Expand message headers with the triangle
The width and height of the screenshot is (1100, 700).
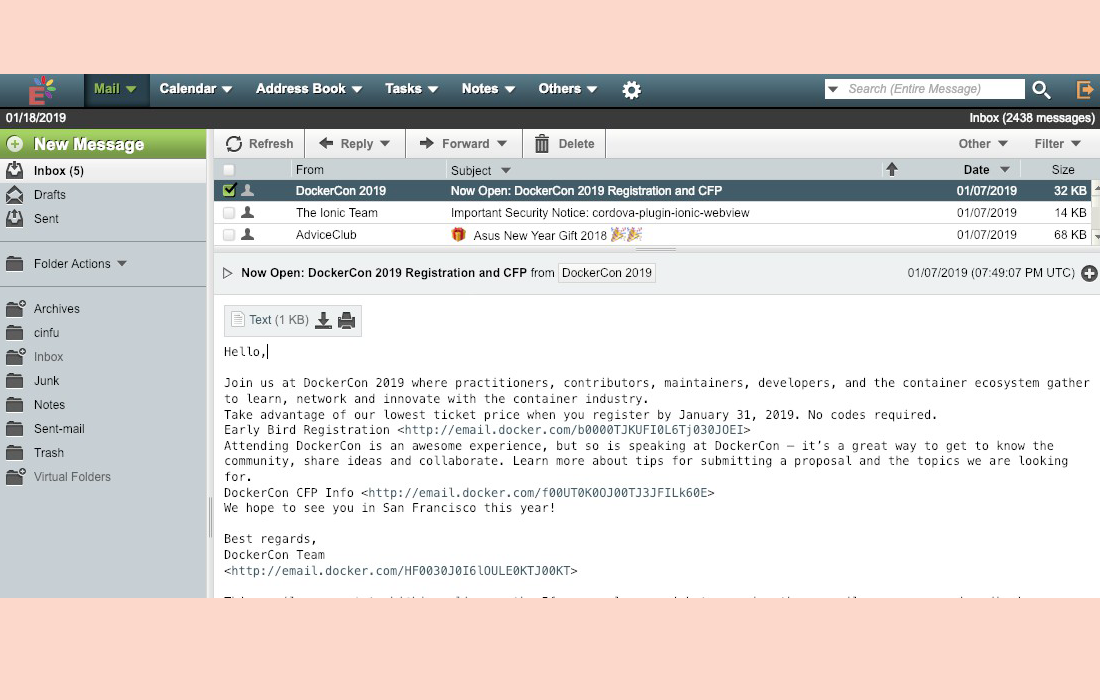point(227,273)
